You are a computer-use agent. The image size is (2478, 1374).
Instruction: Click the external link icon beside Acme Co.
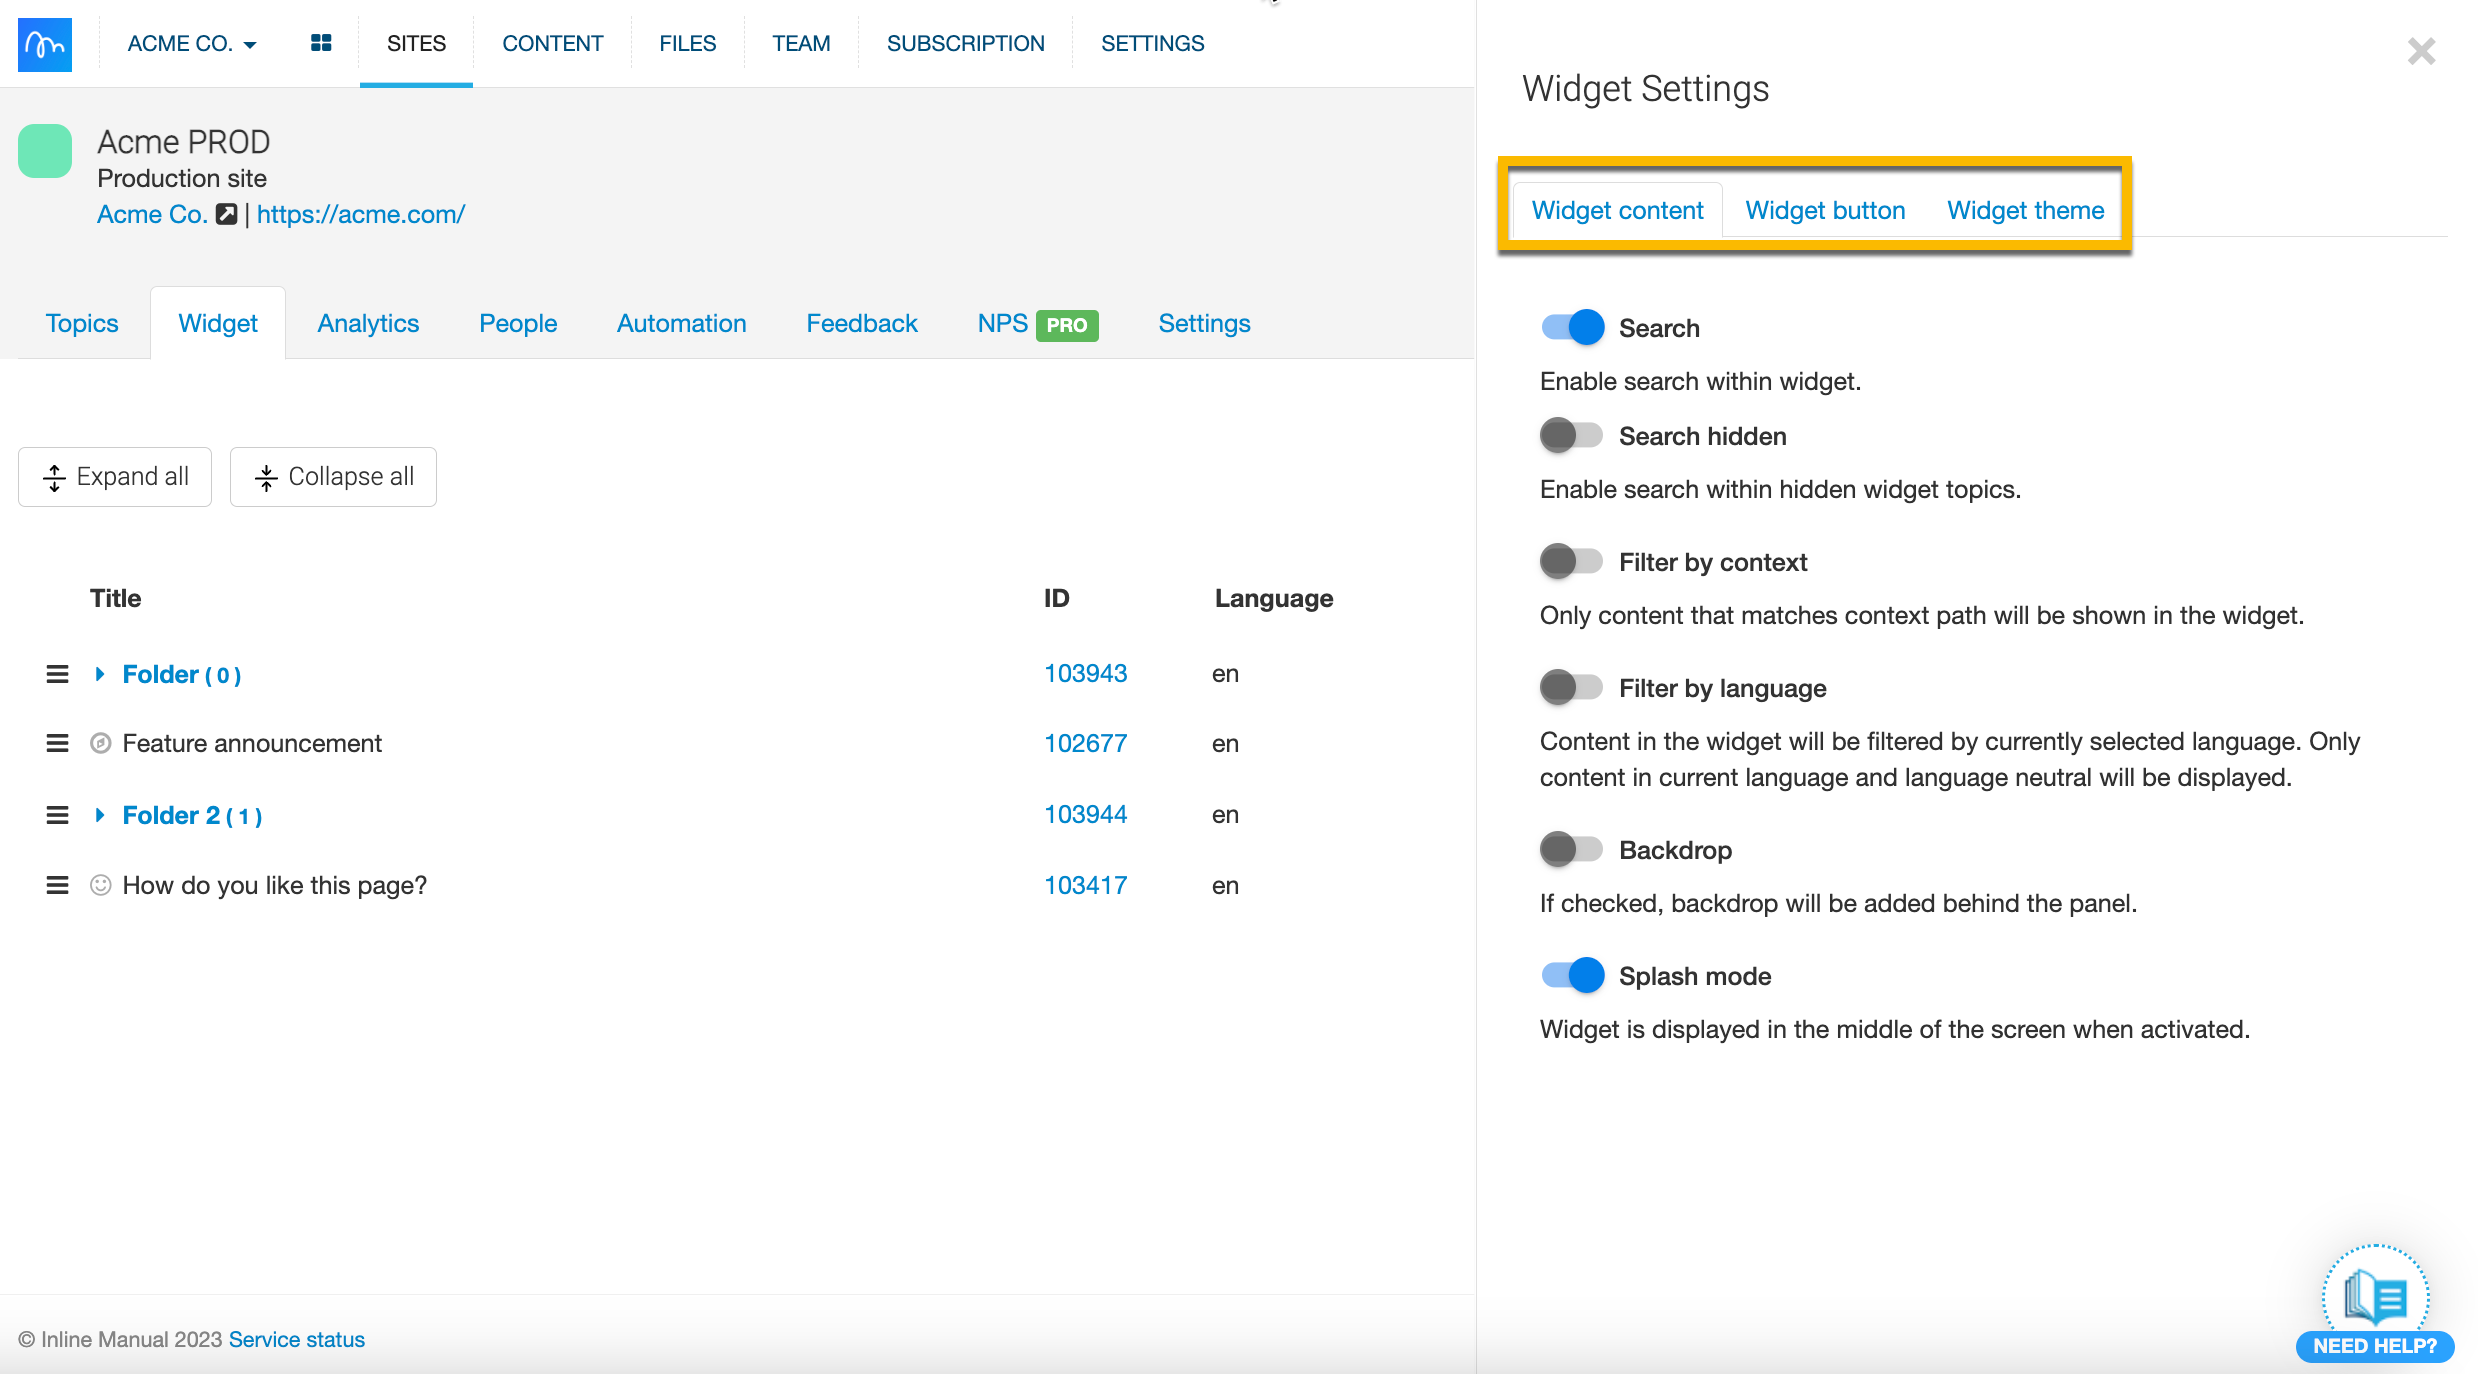[227, 214]
